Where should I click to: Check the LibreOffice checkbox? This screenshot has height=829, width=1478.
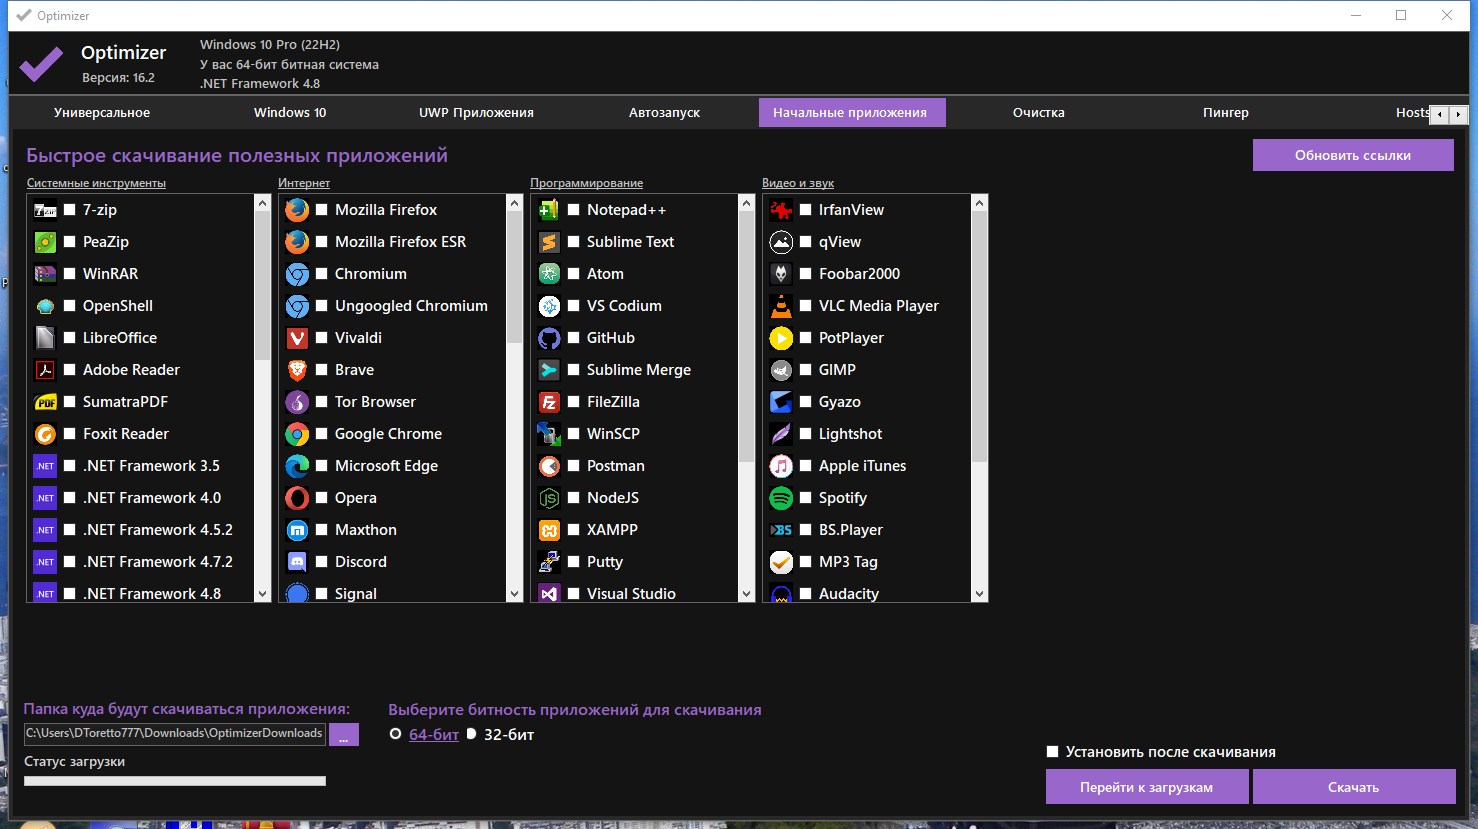70,338
